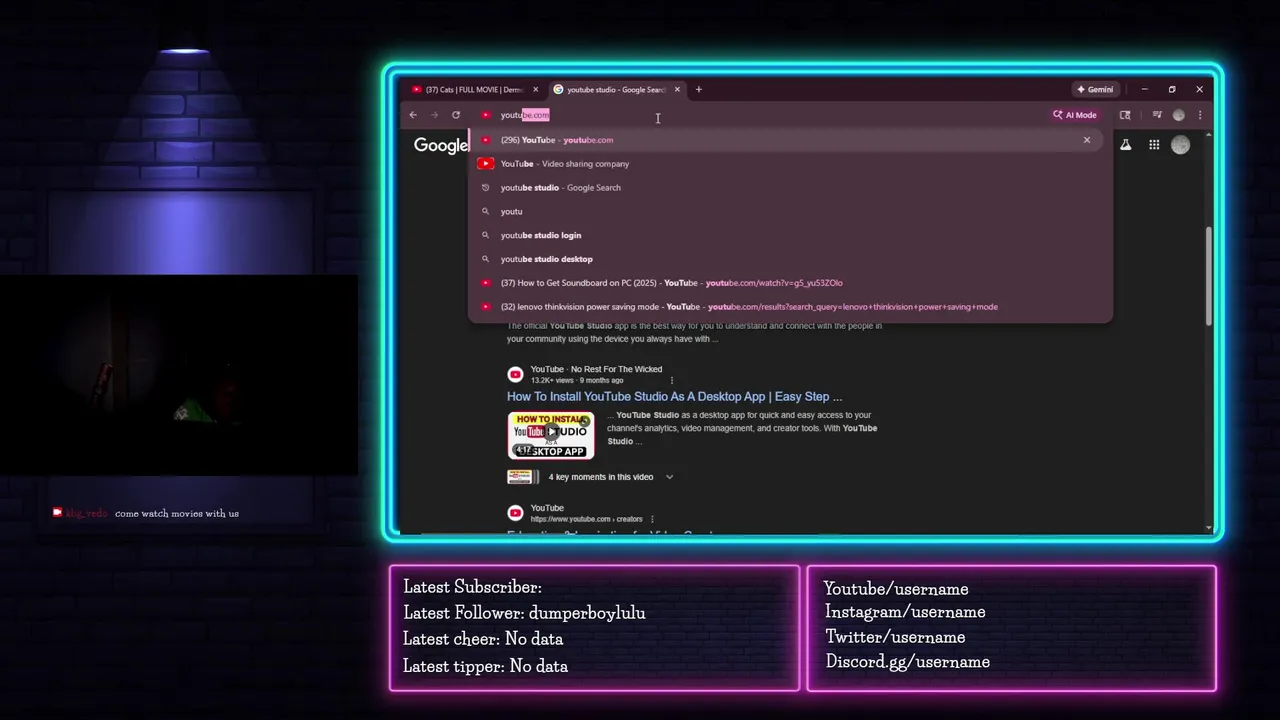The width and height of the screenshot is (1280, 720).
Task: Remove the youtube.com suggestion with its X
Action: tap(1087, 140)
